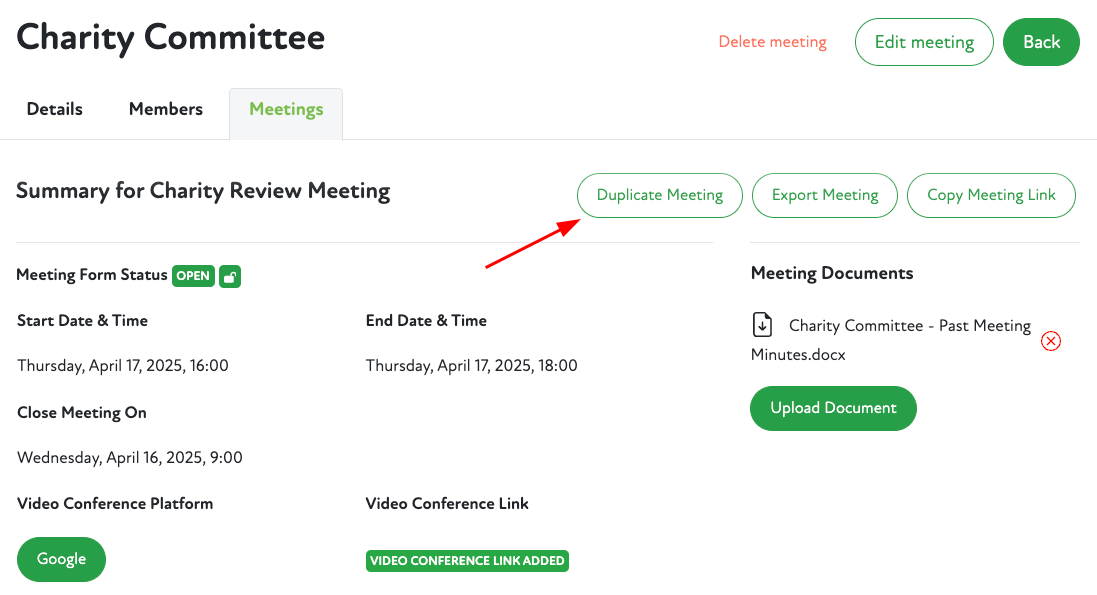This screenshot has height=595, width=1097.
Task: Click the Charity Committee page title
Action: point(171,38)
